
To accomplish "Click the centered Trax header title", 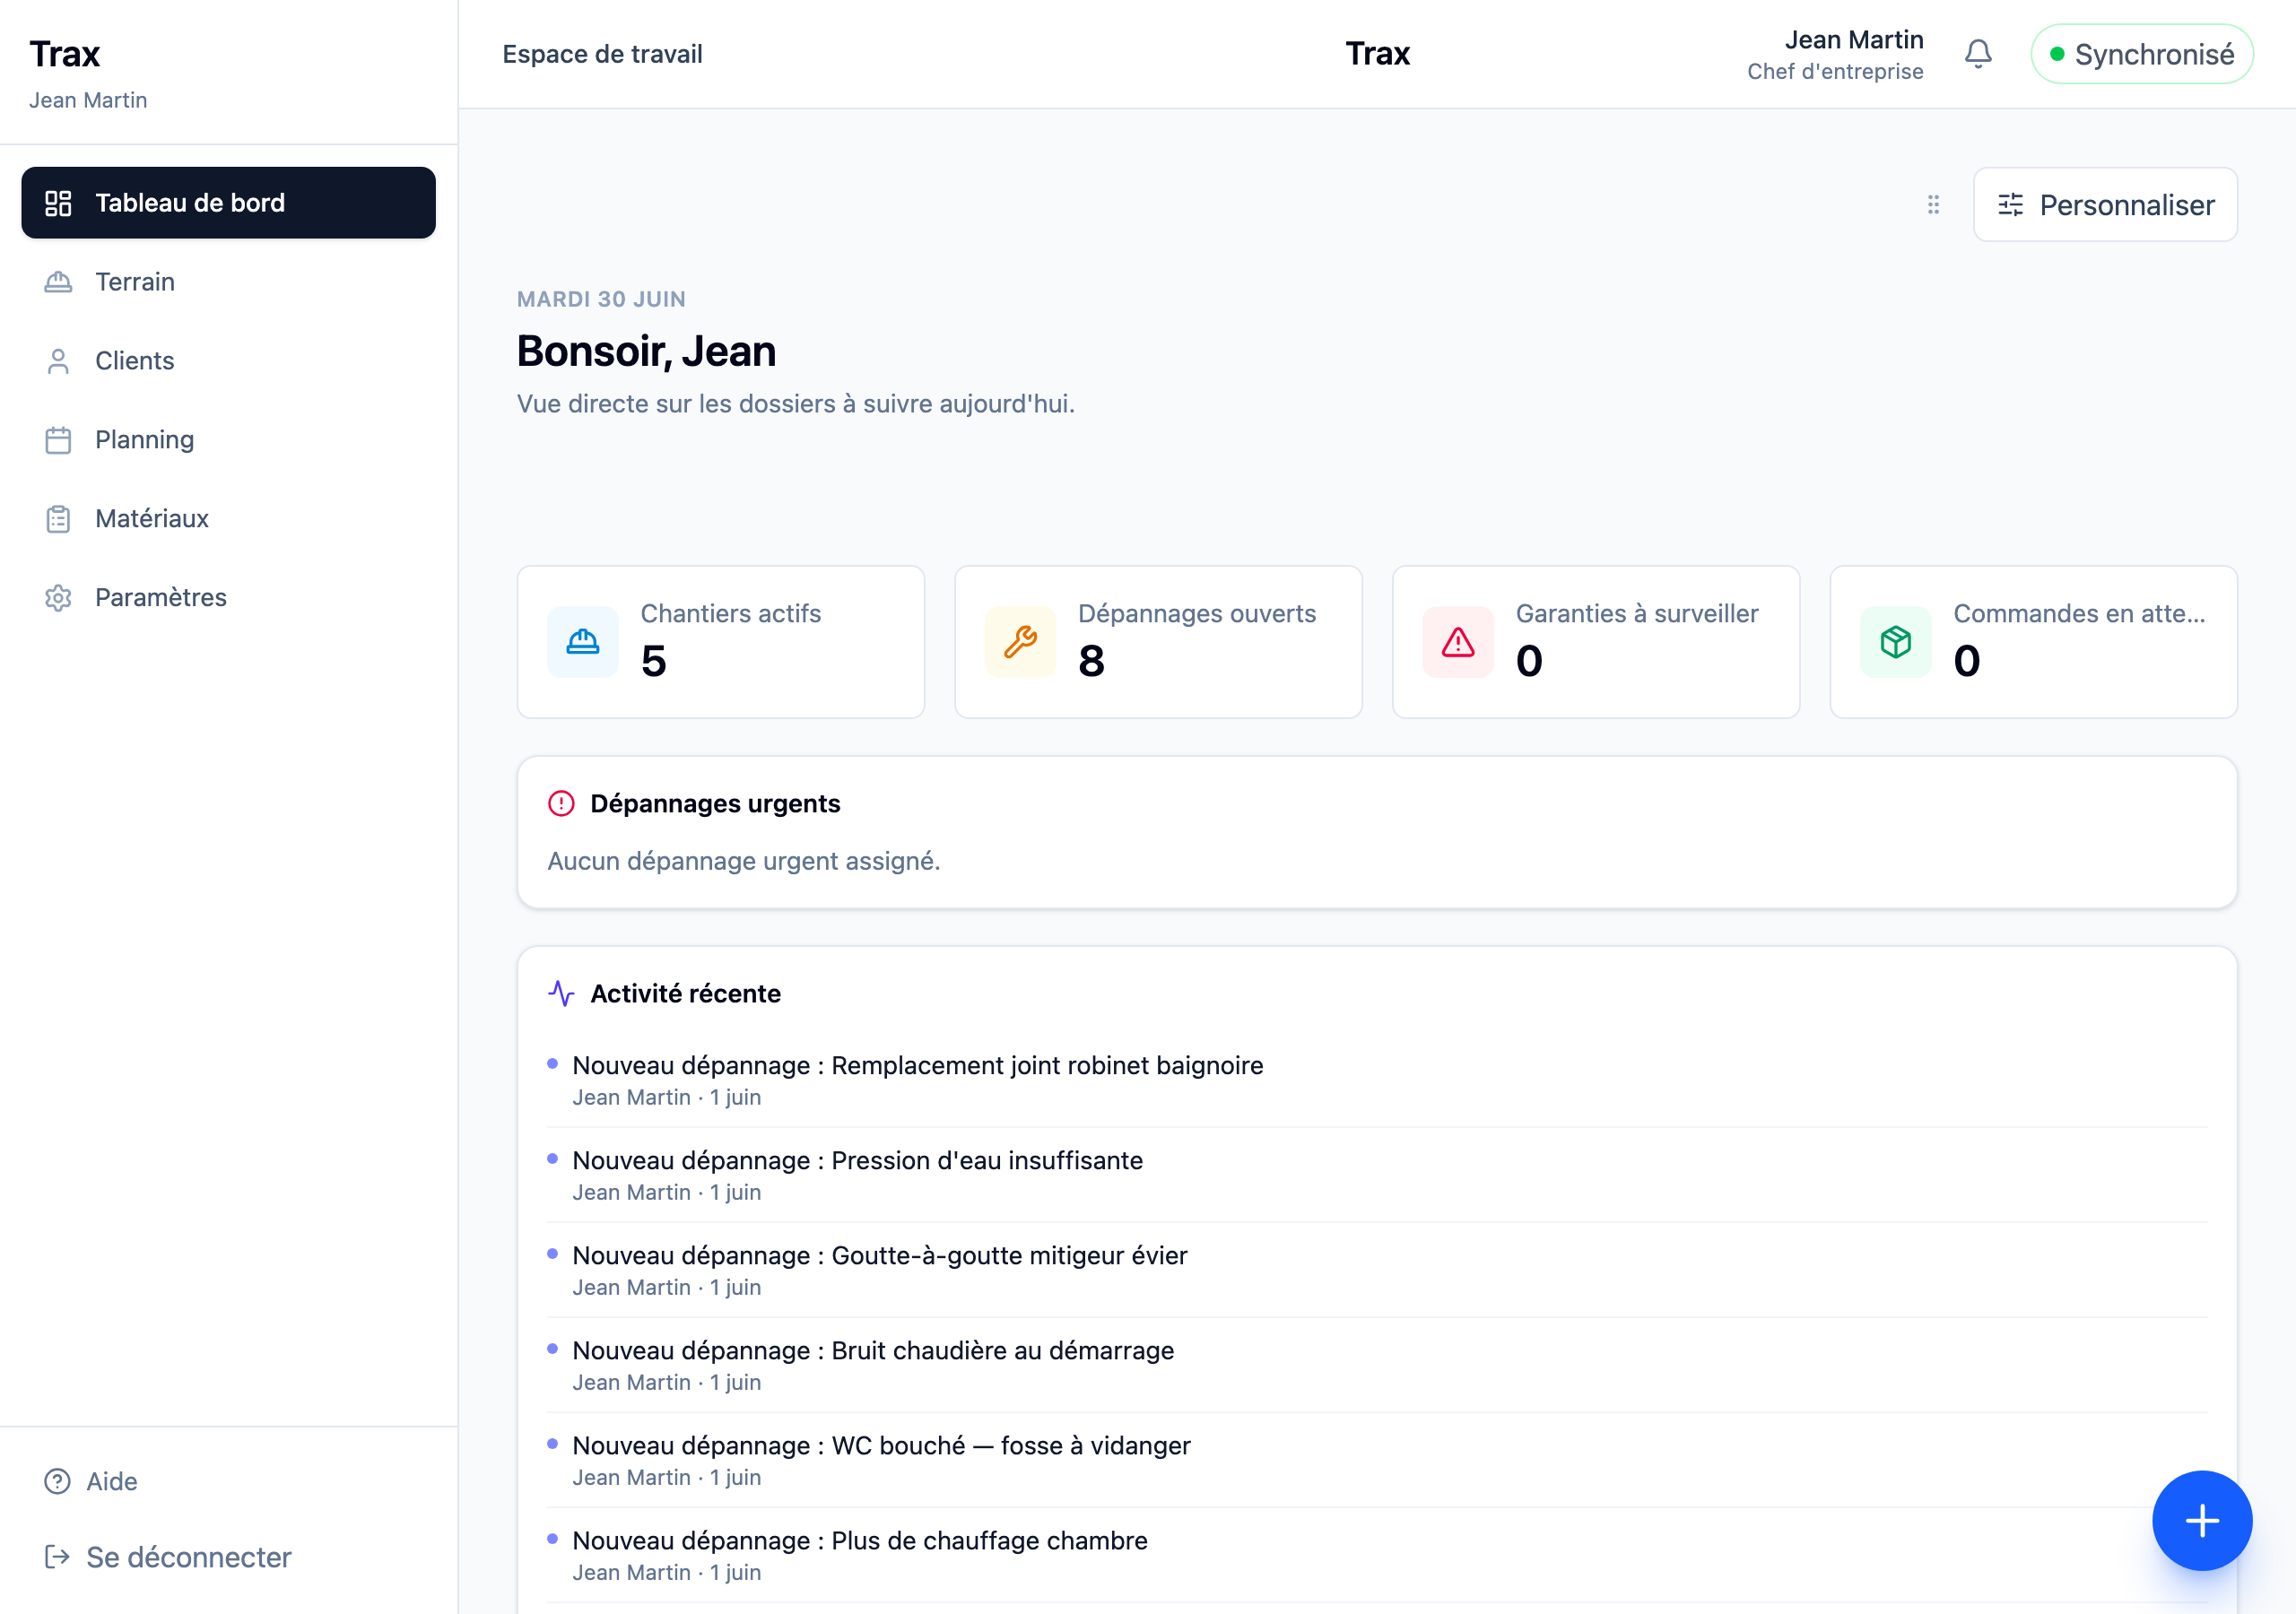I will coord(1377,54).
